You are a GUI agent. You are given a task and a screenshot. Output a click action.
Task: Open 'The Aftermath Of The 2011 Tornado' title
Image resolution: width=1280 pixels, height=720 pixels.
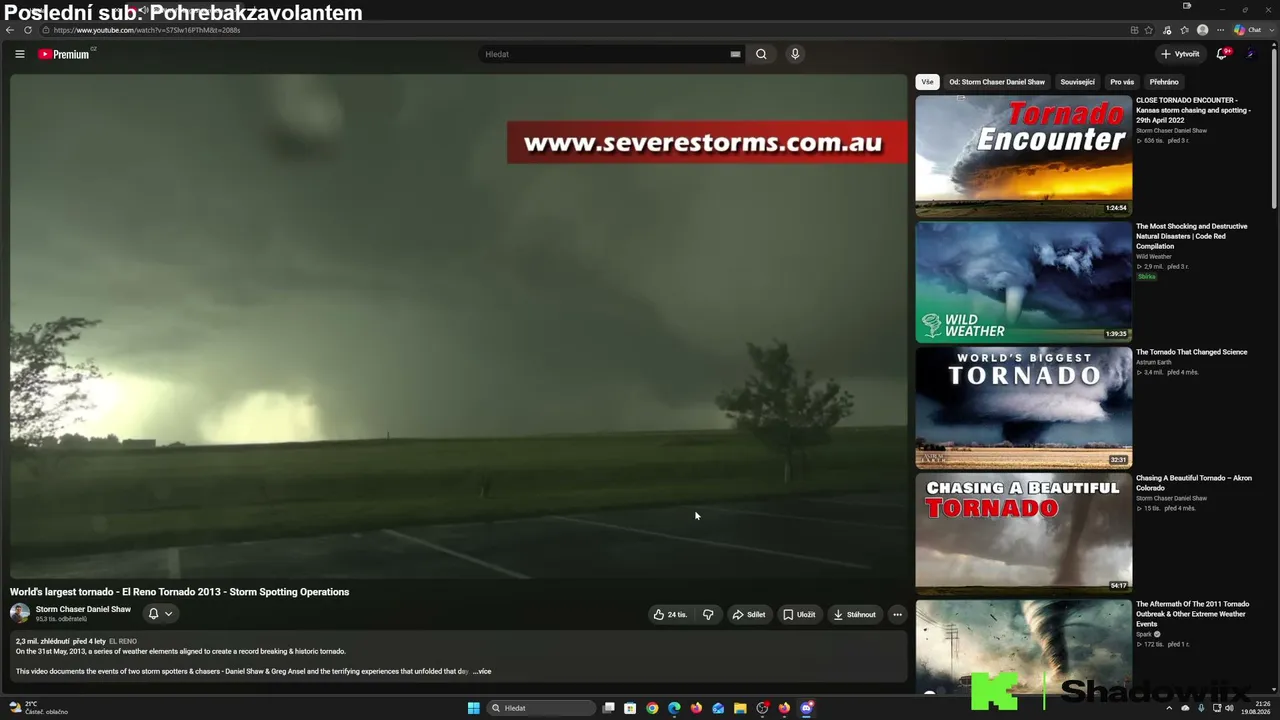pyautogui.click(x=1193, y=614)
